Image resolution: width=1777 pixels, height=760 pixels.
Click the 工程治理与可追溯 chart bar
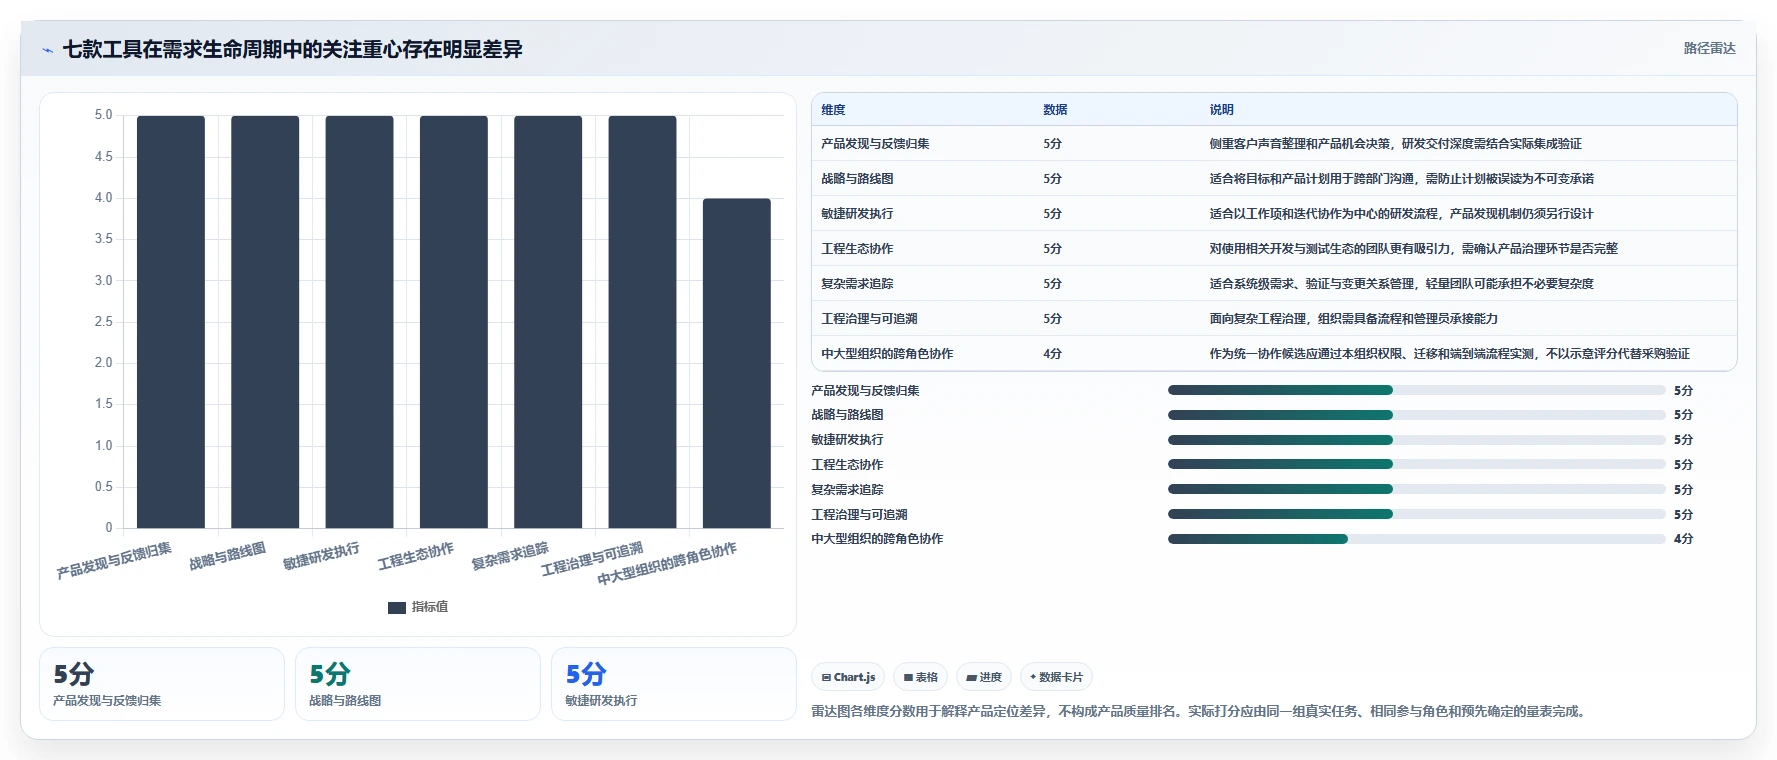click(x=642, y=322)
